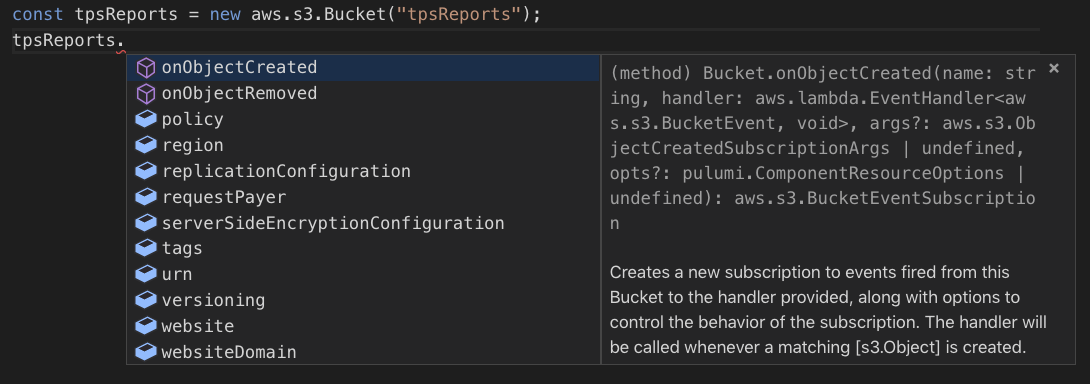Click the const keyword on first line

pyautogui.click(x=38, y=15)
